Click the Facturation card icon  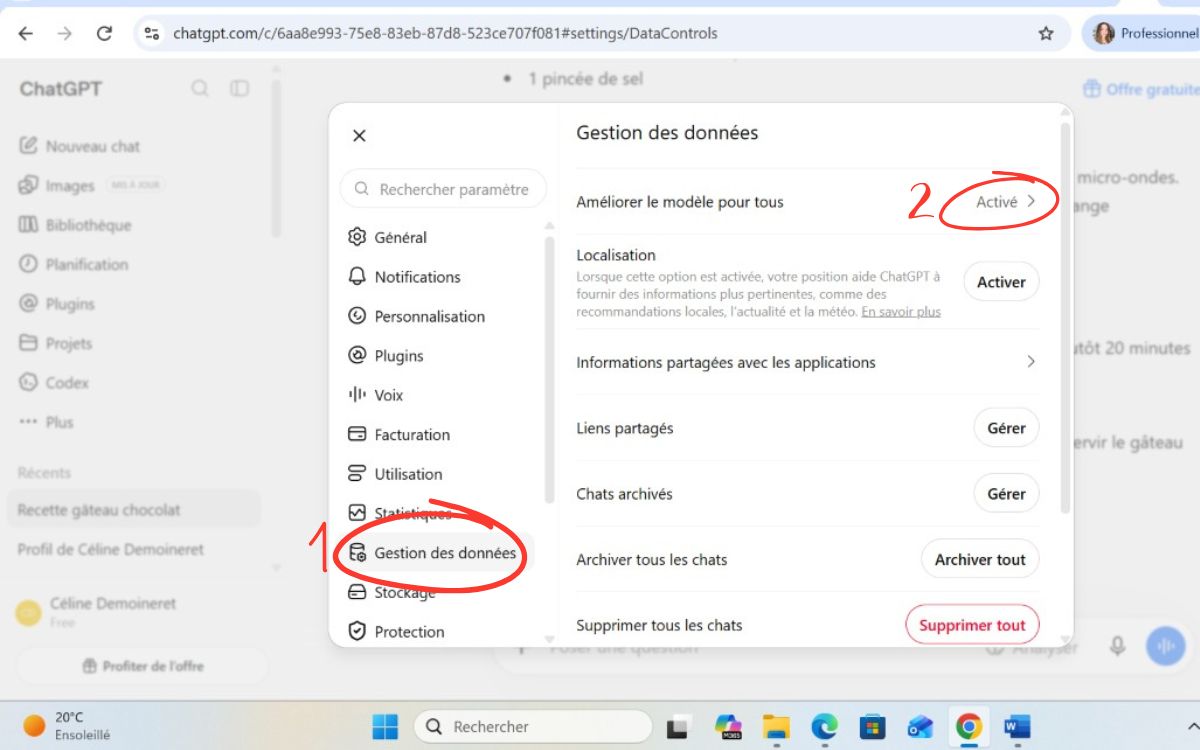(x=357, y=434)
